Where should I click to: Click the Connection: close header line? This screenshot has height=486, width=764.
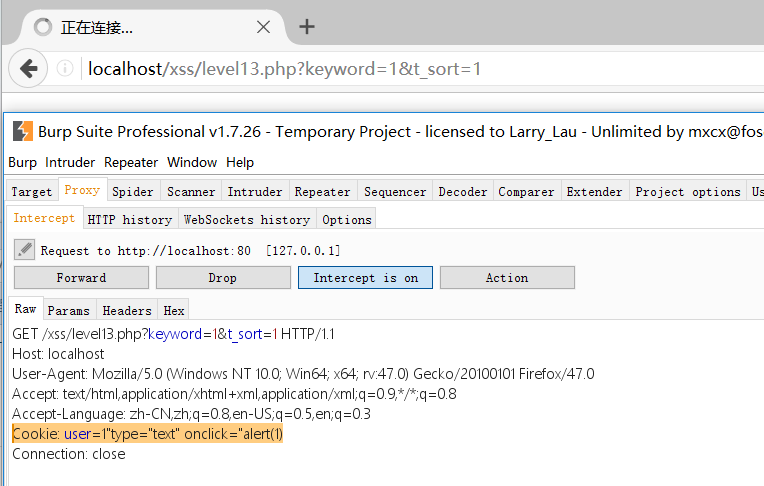[69, 454]
